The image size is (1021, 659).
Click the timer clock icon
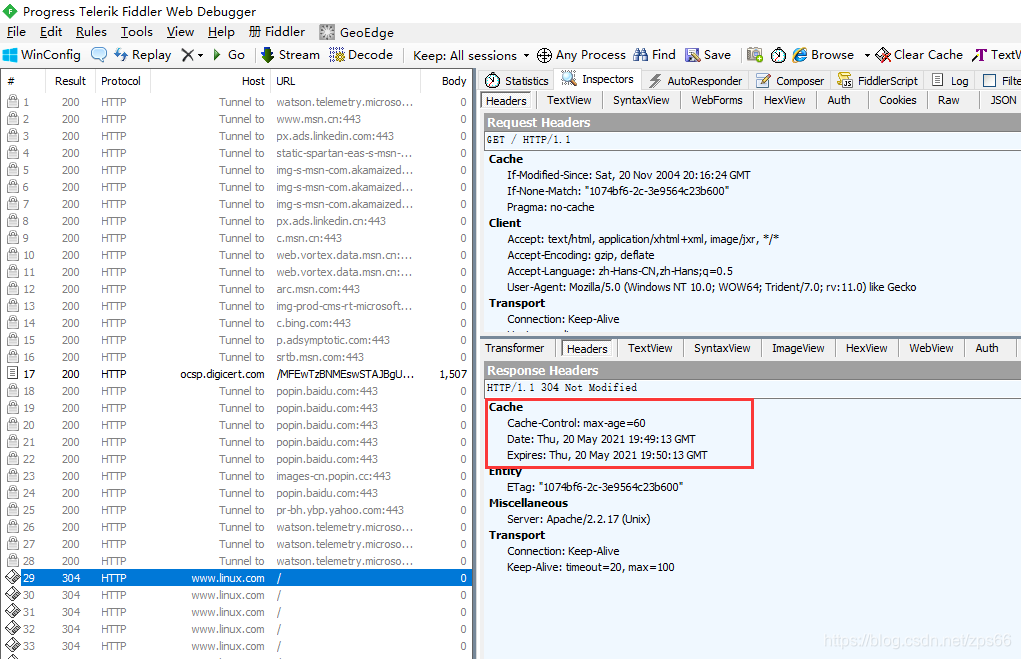[x=778, y=55]
